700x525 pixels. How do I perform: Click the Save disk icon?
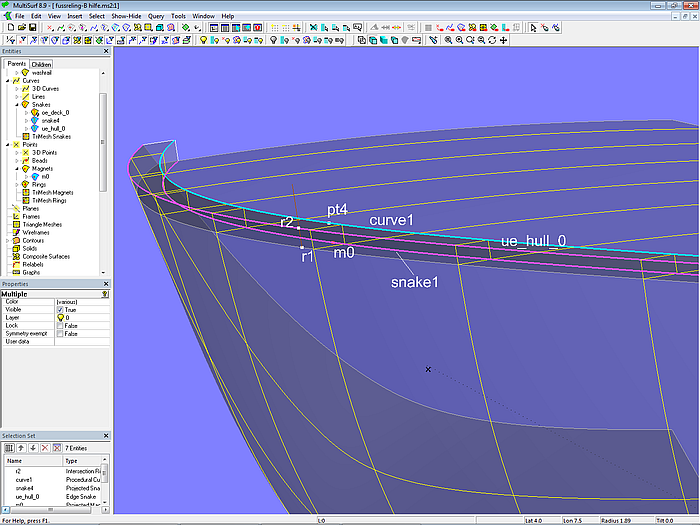pyautogui.click(x=31, y=28)
